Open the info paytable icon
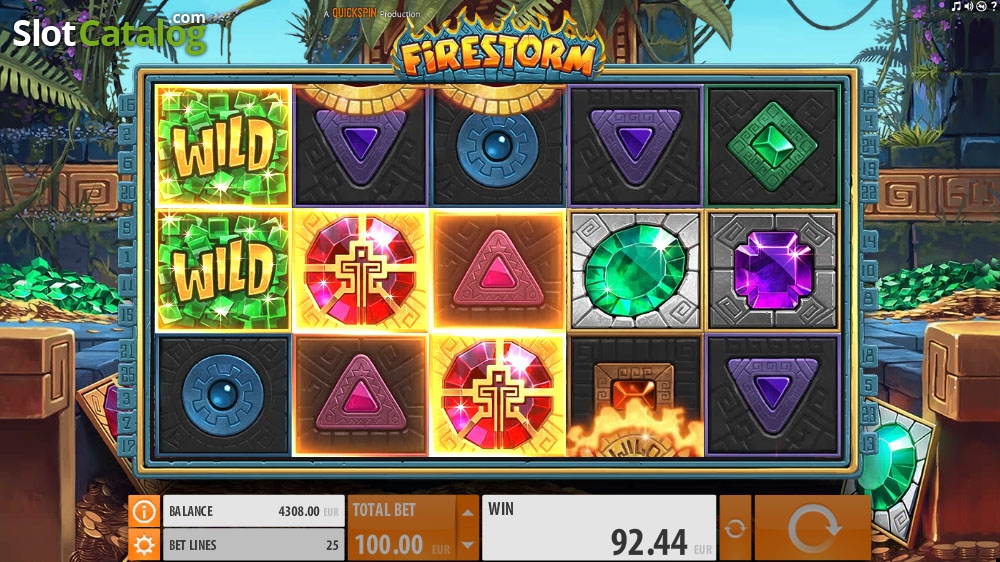Screen dimensions: 1000x562 (x=144, y=511)
